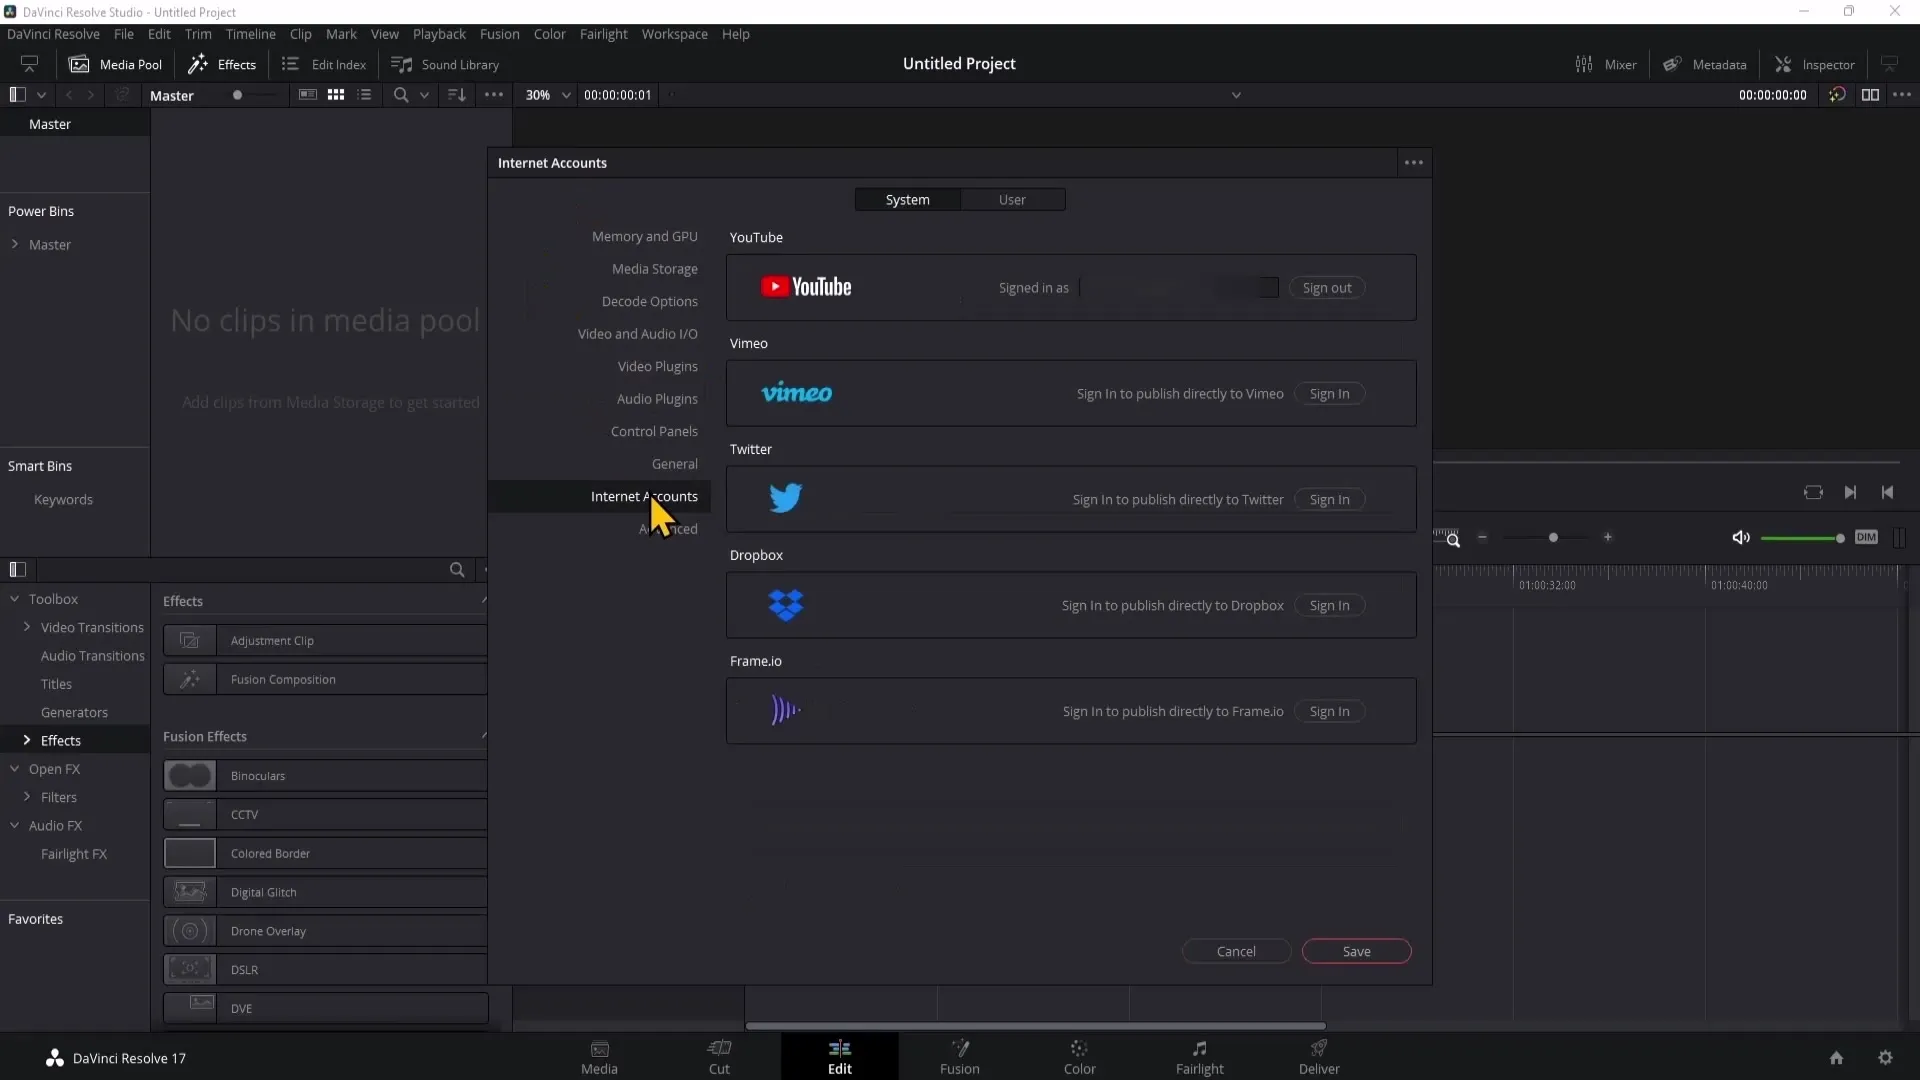Sign out of the YouTube account

point(1326,288)
